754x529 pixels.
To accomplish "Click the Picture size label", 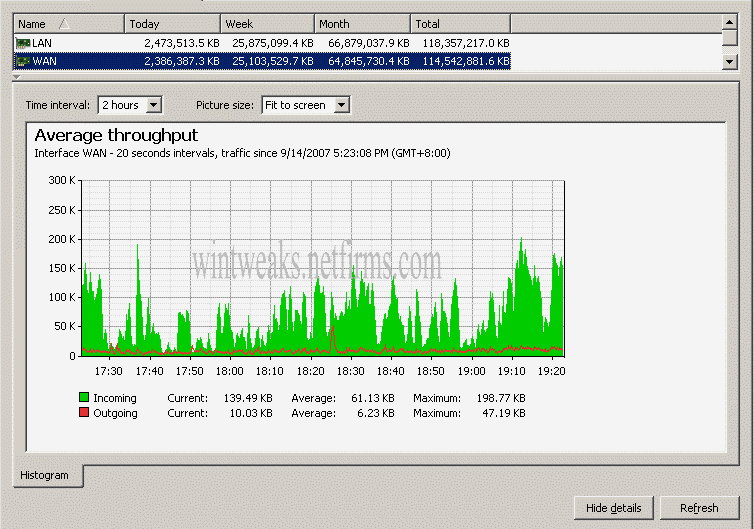I will pyautogui.click(x=225, y=105).
